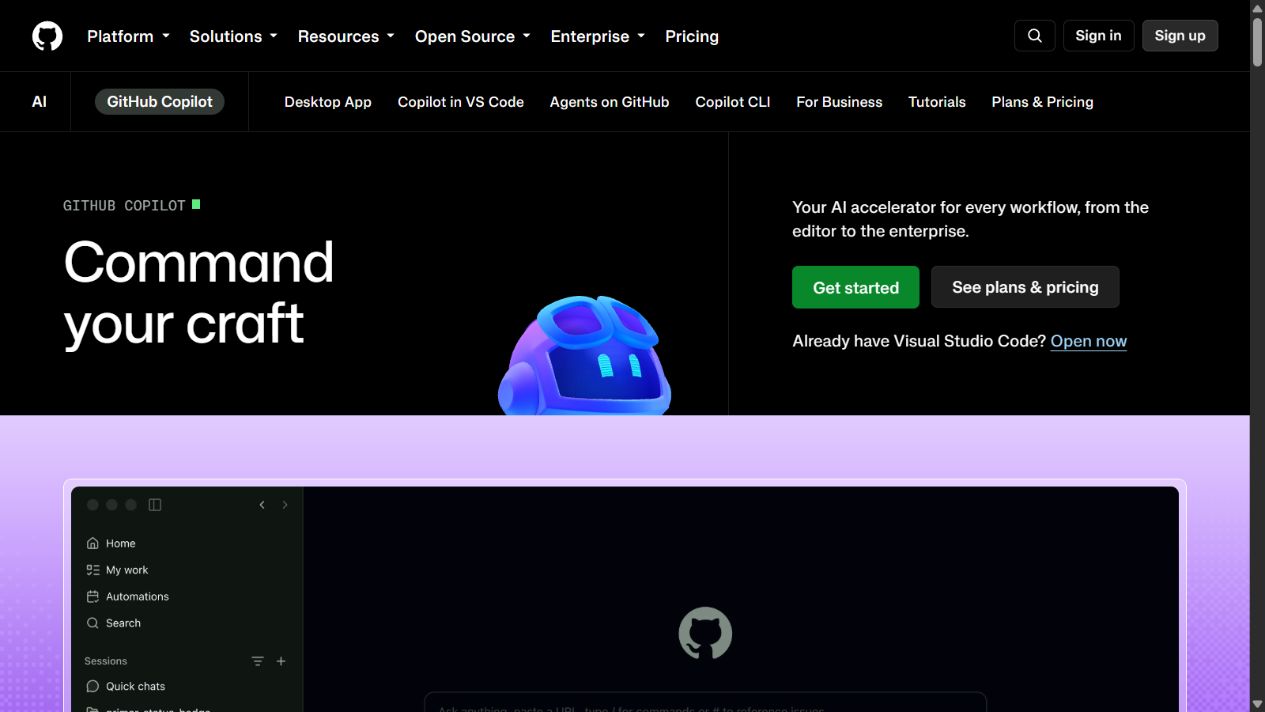The image size is (1265, 712).
Task: Click See plans & pricing button
Action: [1025, 287]
